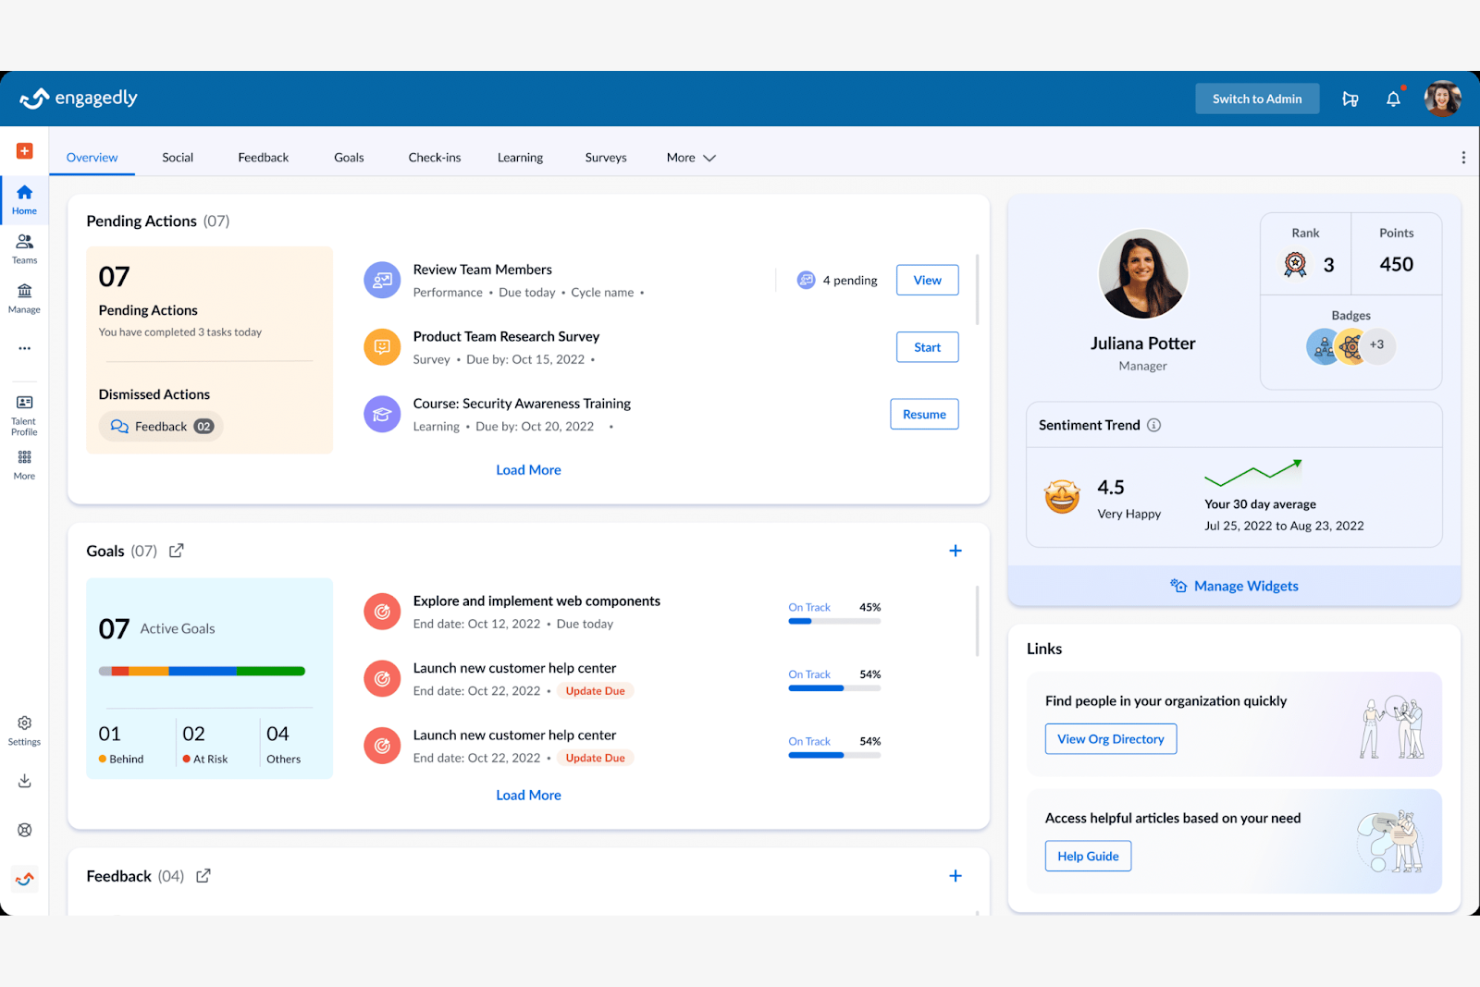Image resolution: width=1480 pixels, height=987 pixels.
Task: Click the Switch to Admin button
Action: click(1257, 98)
